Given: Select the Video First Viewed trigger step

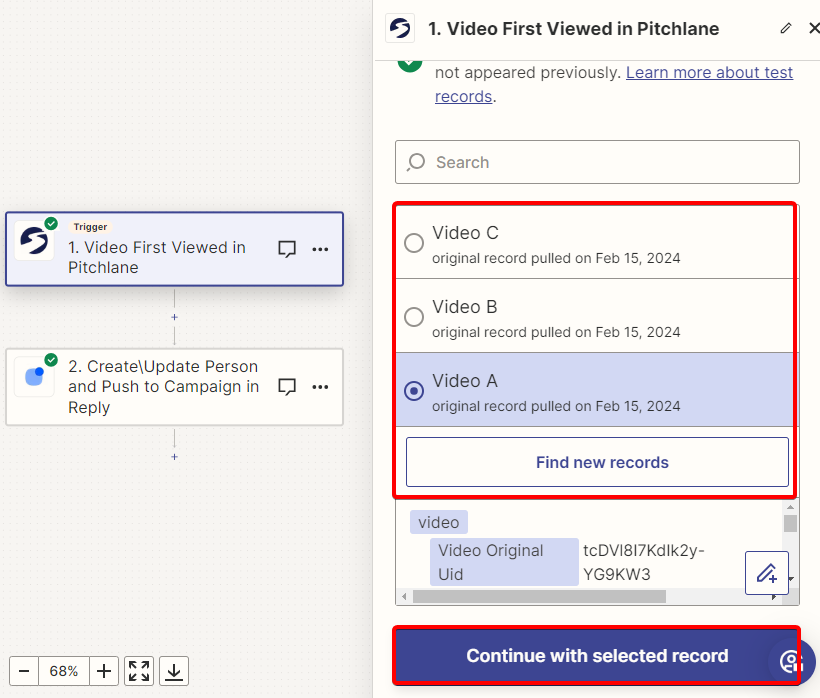Looking at the screenshot, I should click(x=174, y=249).
